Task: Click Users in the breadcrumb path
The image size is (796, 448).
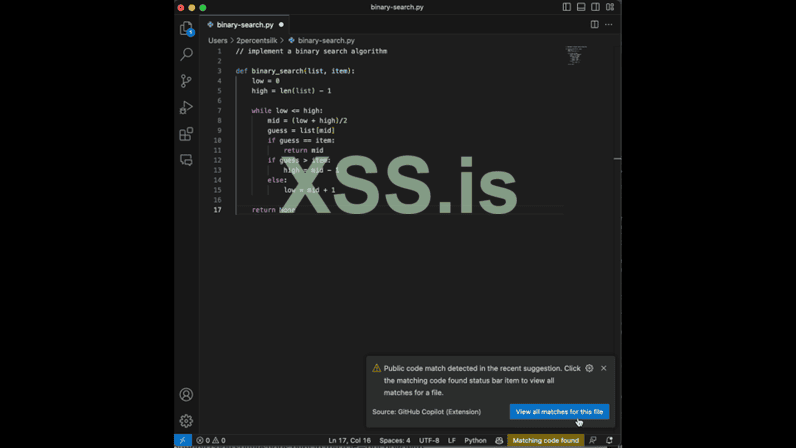Action: pos(218,40)
